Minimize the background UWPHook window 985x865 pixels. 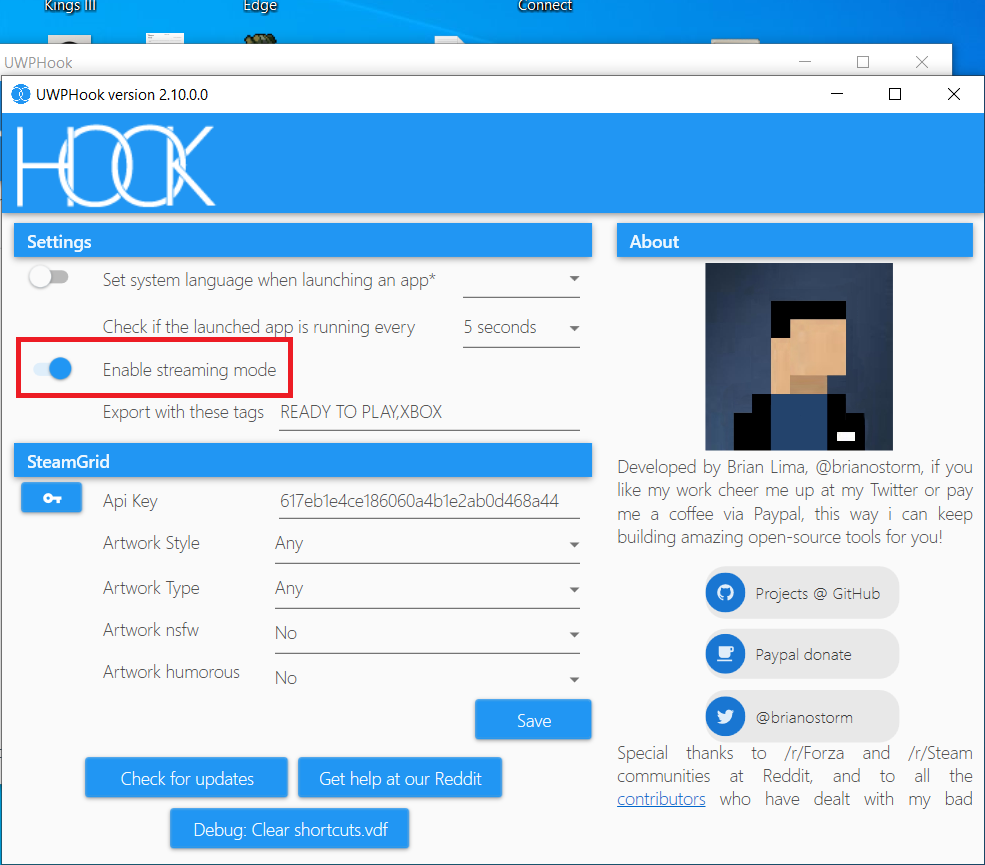tap(805, 62)
